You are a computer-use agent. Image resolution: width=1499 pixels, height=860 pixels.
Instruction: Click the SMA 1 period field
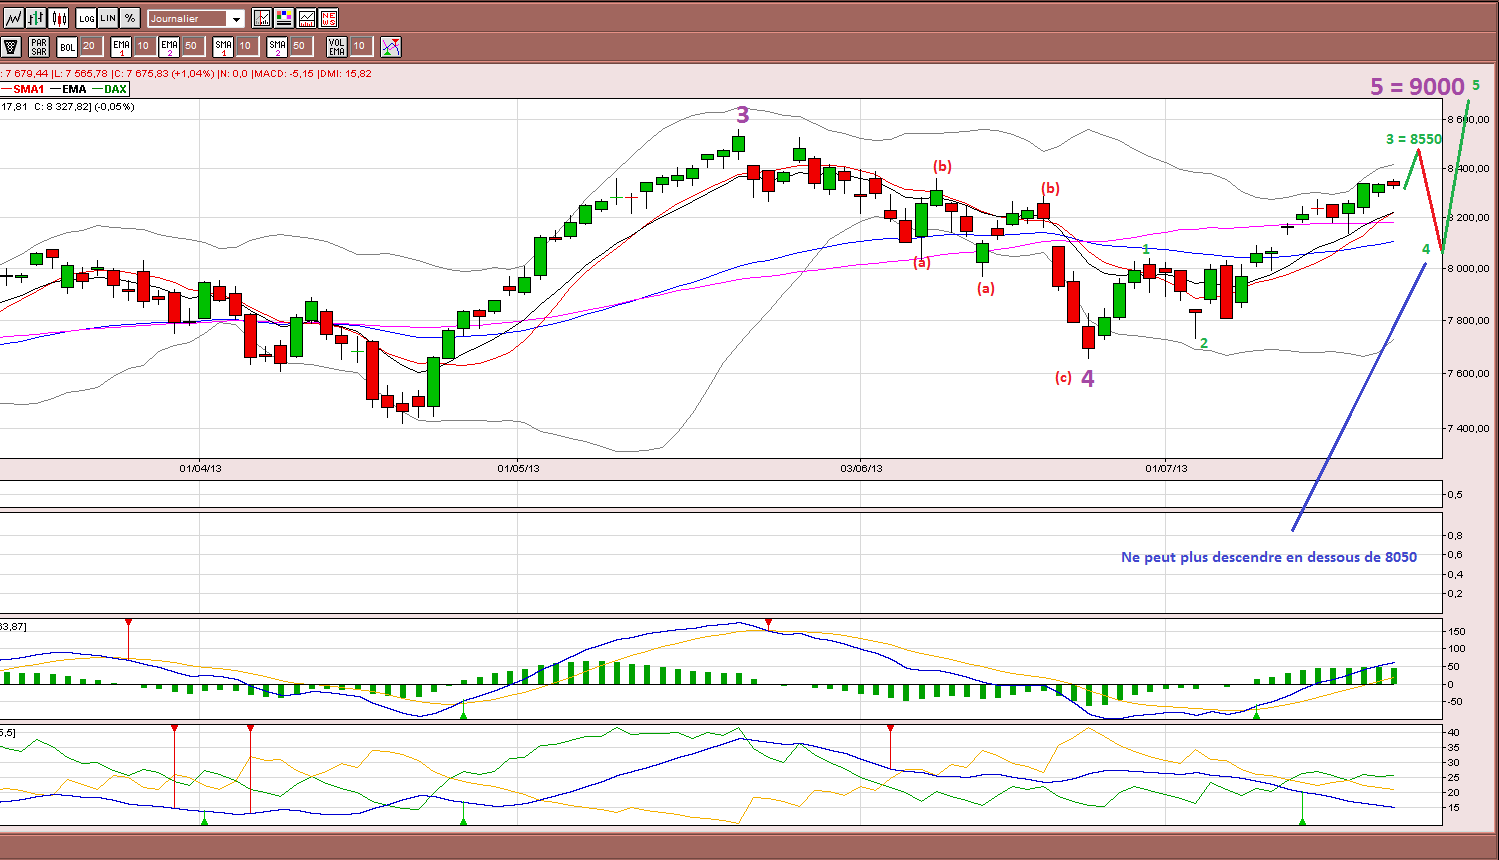(x=246, y=46)
